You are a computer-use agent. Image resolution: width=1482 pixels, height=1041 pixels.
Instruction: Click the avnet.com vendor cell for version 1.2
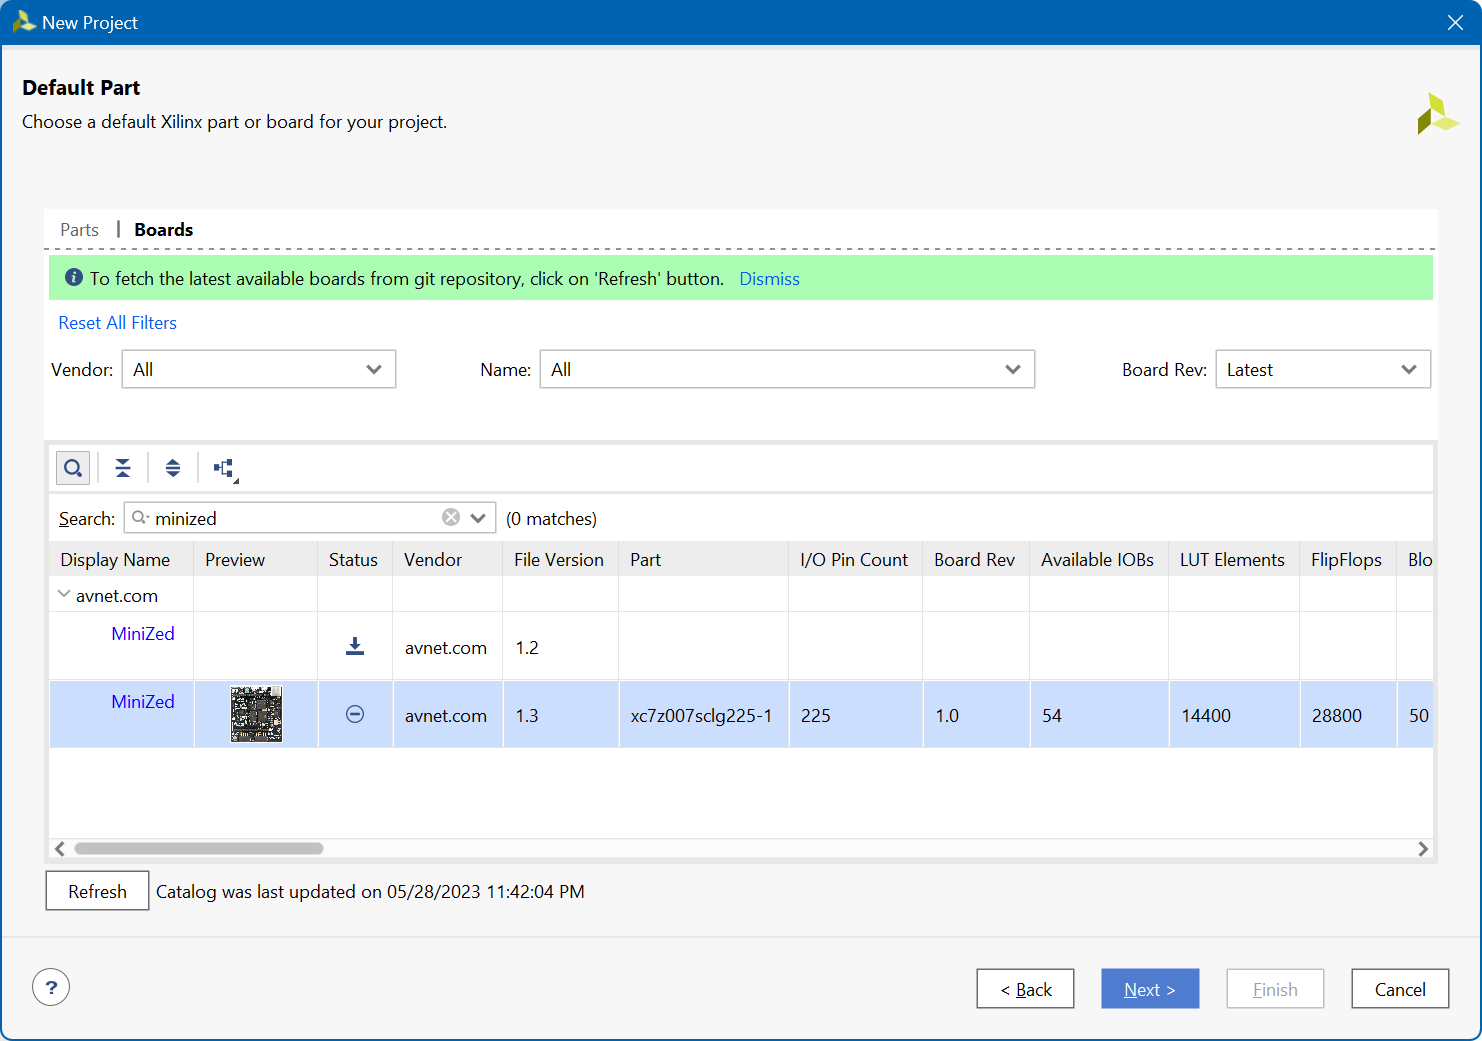click(x=446, y=647)
